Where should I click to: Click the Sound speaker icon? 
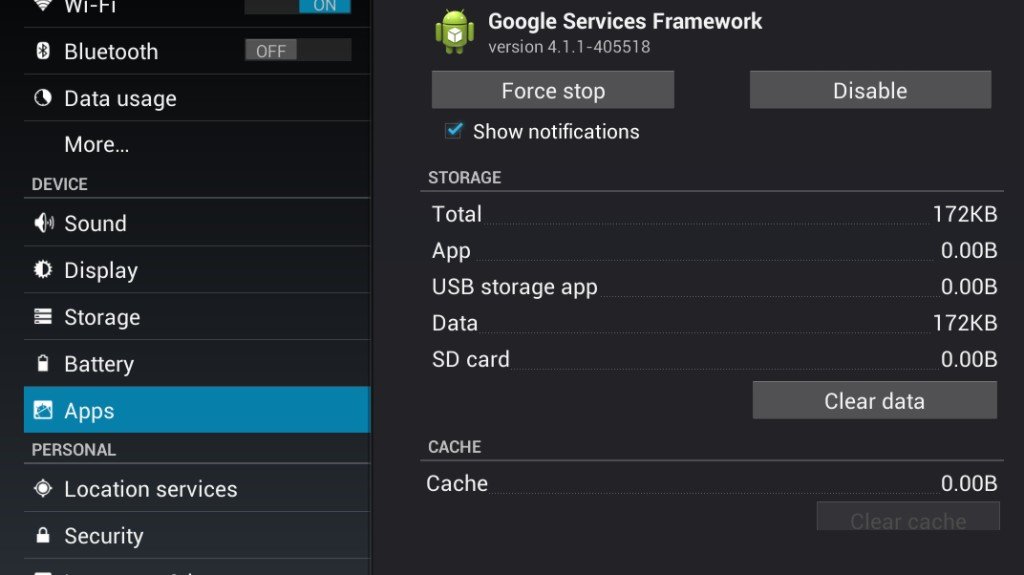(x=44, y=223)
